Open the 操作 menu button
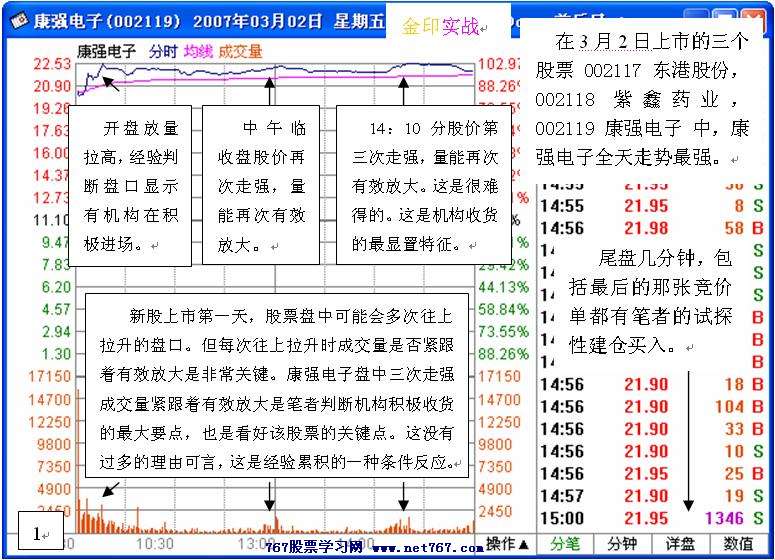The height and width of the screenshot is (560, 775). click(x=507, y=544)
